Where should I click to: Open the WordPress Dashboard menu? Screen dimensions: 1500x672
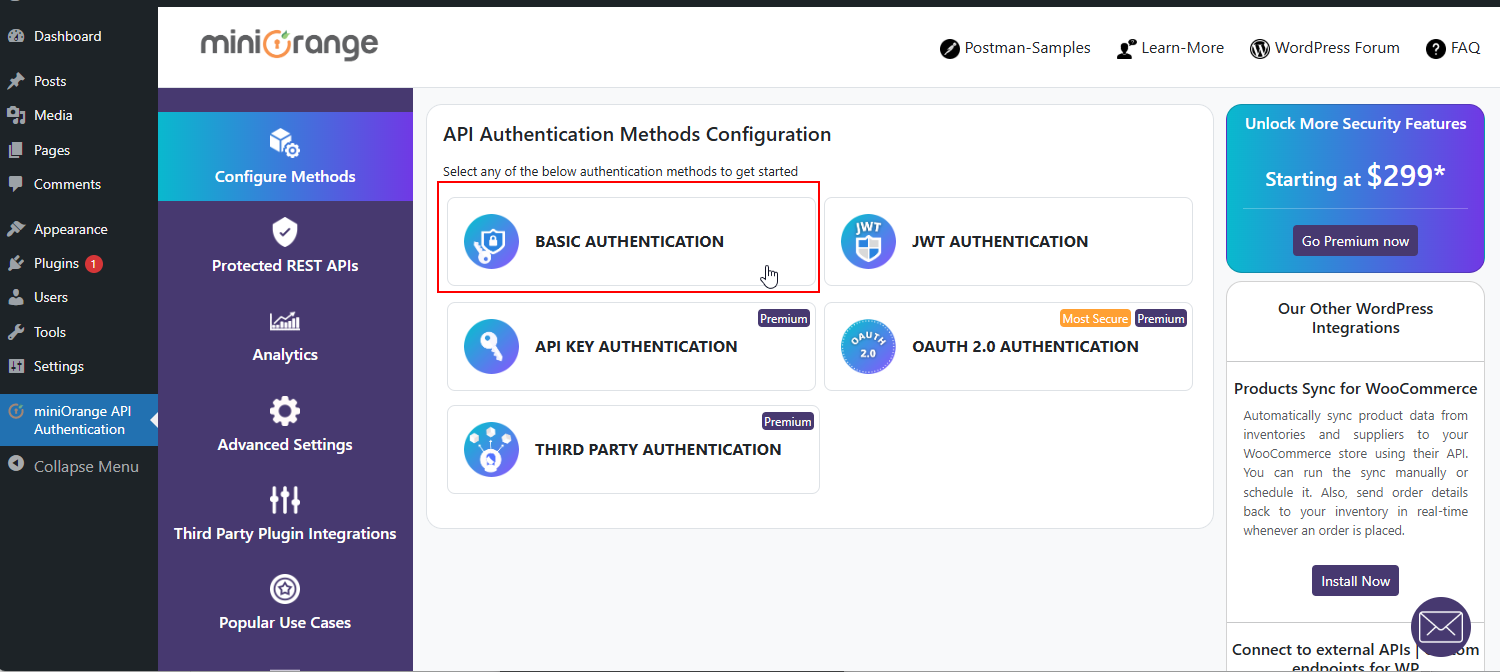pos(67,36)
